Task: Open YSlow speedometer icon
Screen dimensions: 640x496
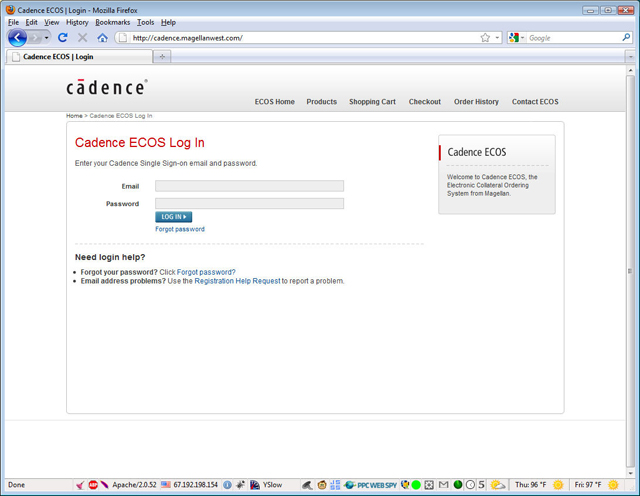Action: pyautogui.click(x=255, y=485)
